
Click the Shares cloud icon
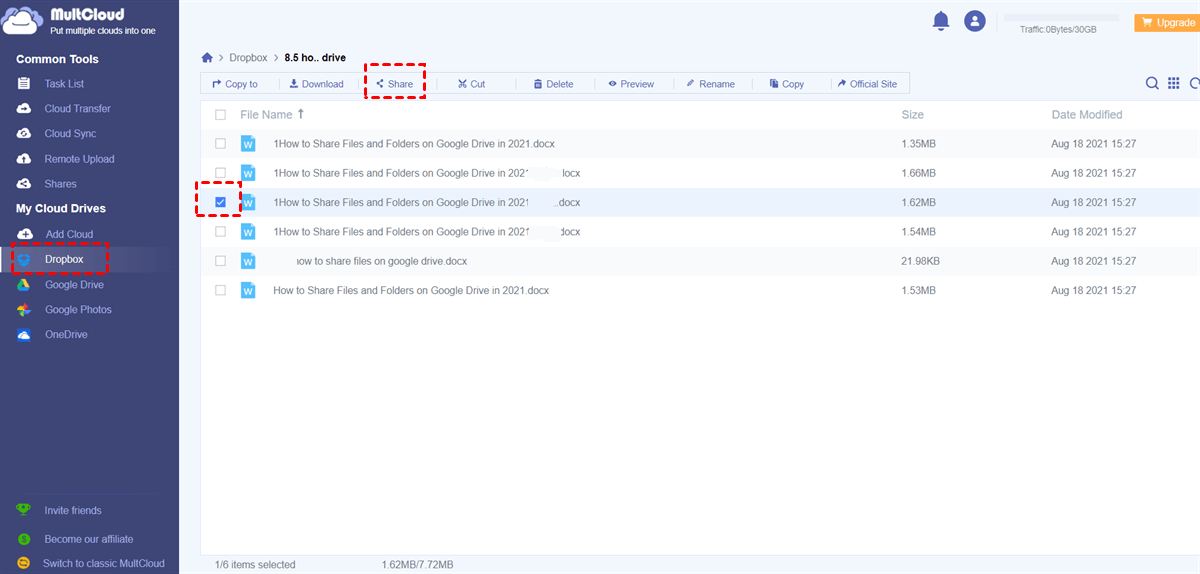coord(24,184)
